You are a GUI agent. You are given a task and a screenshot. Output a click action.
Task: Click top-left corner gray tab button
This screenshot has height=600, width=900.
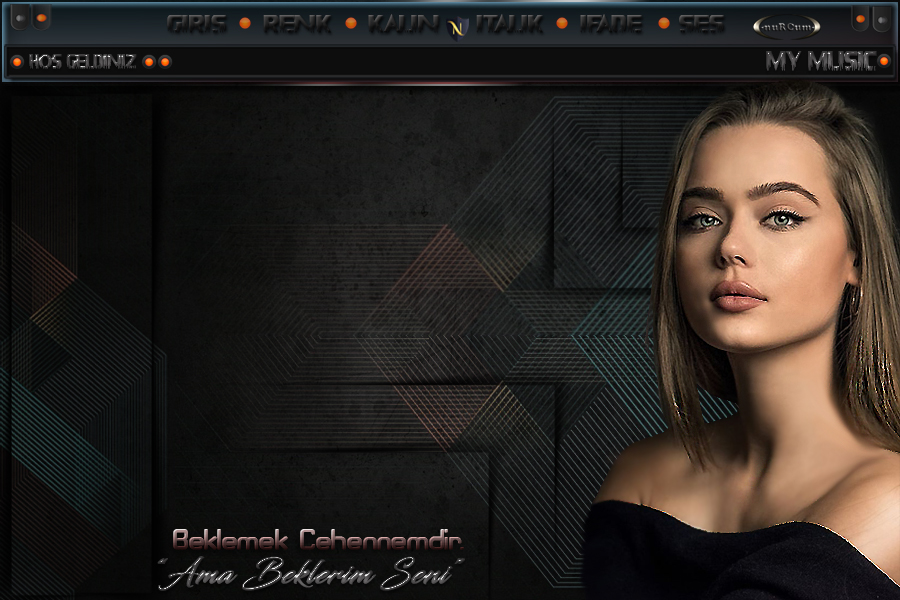coord(20,18)
